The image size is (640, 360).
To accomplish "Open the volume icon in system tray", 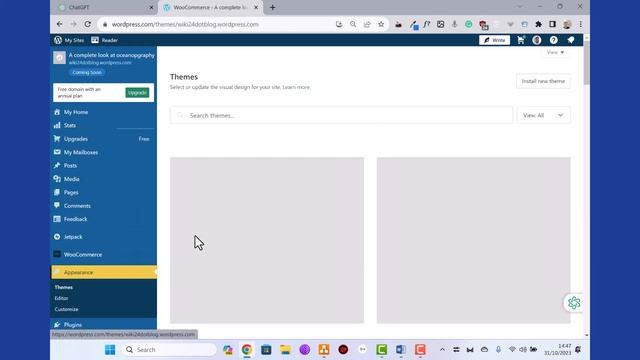I will coord(523,350).
